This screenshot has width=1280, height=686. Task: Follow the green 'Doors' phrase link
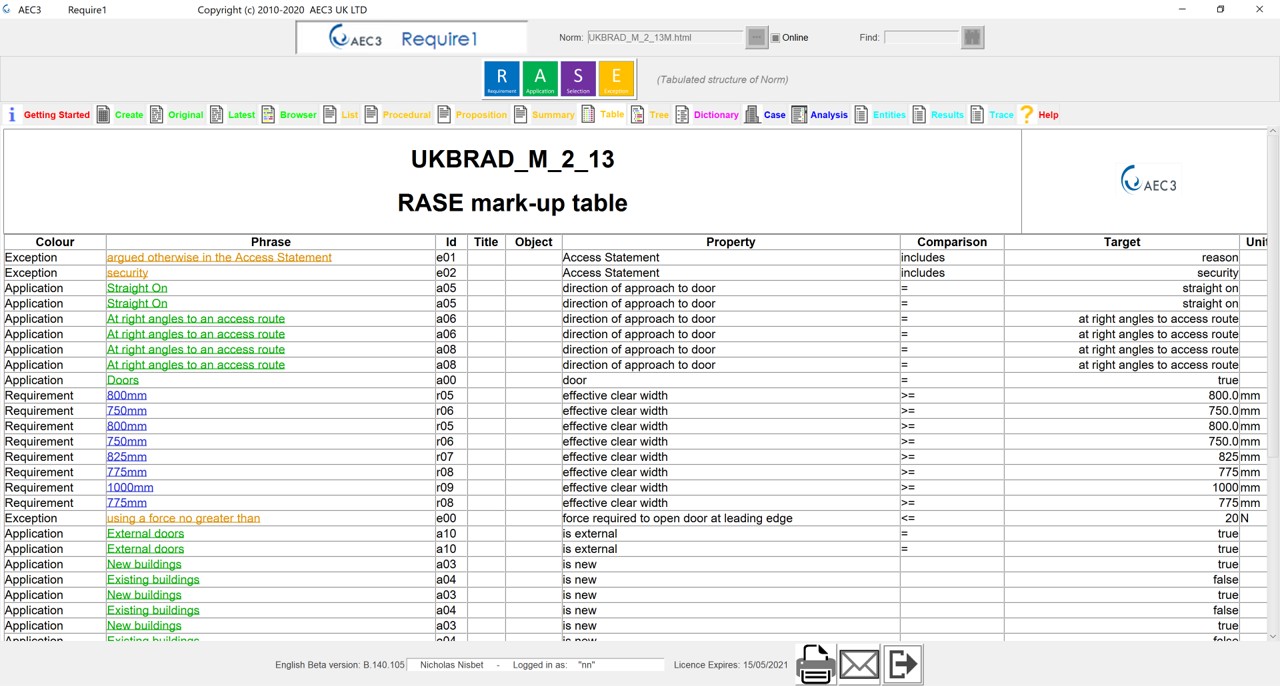click(x=123, y=381)
